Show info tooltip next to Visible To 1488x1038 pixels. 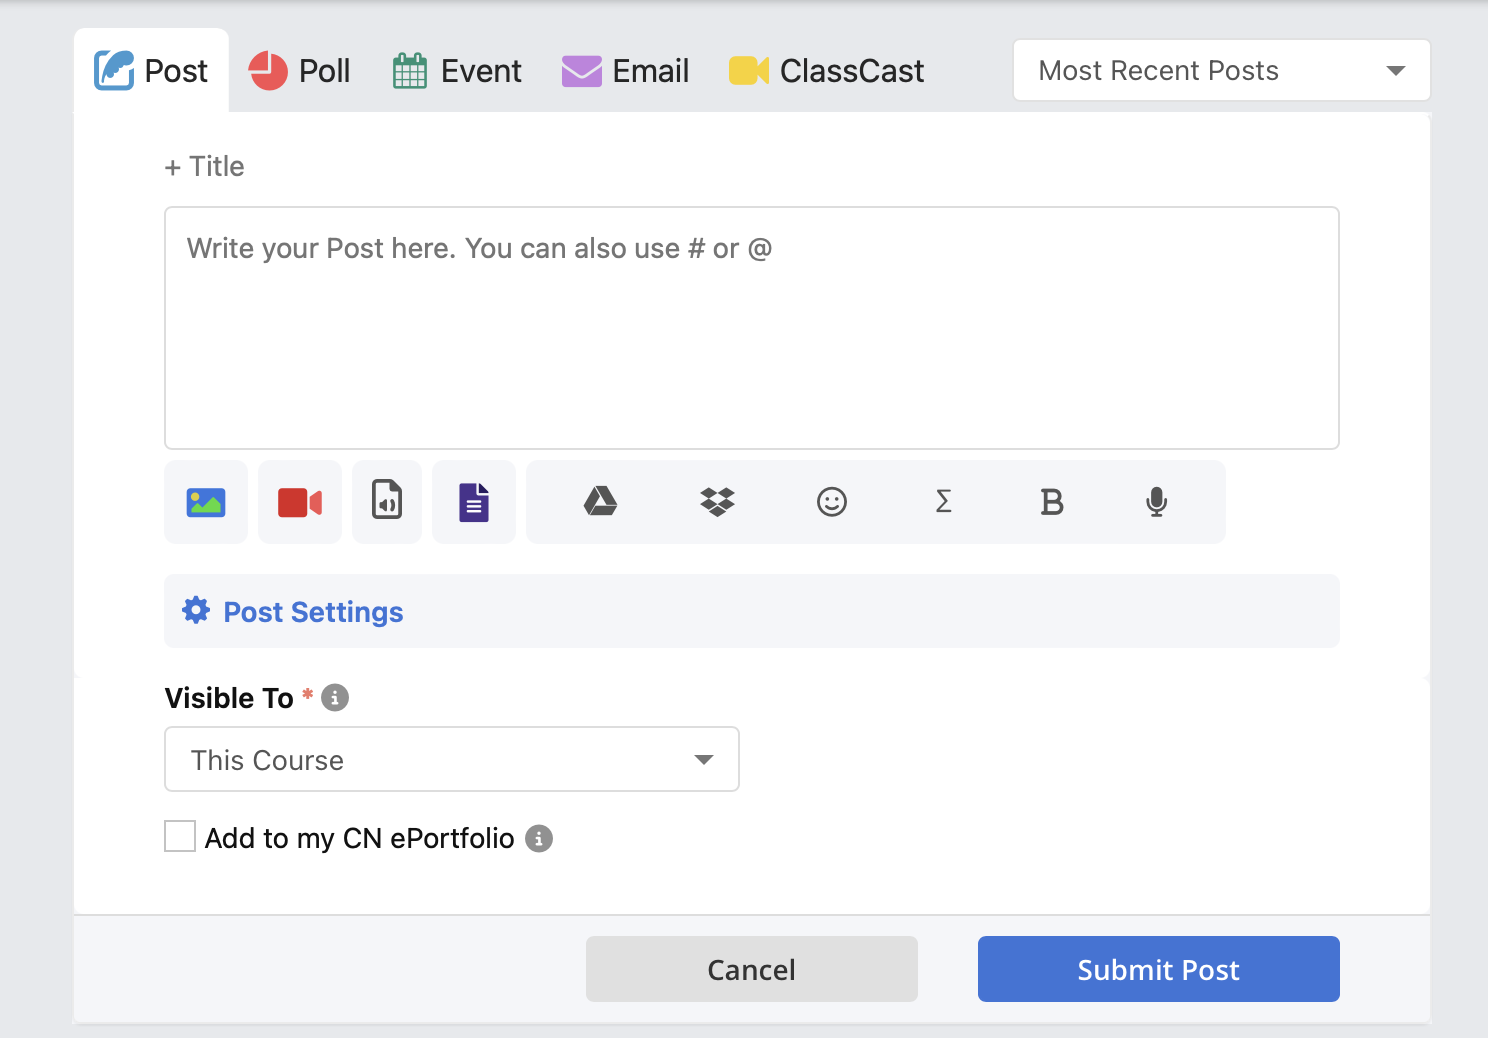335,697
